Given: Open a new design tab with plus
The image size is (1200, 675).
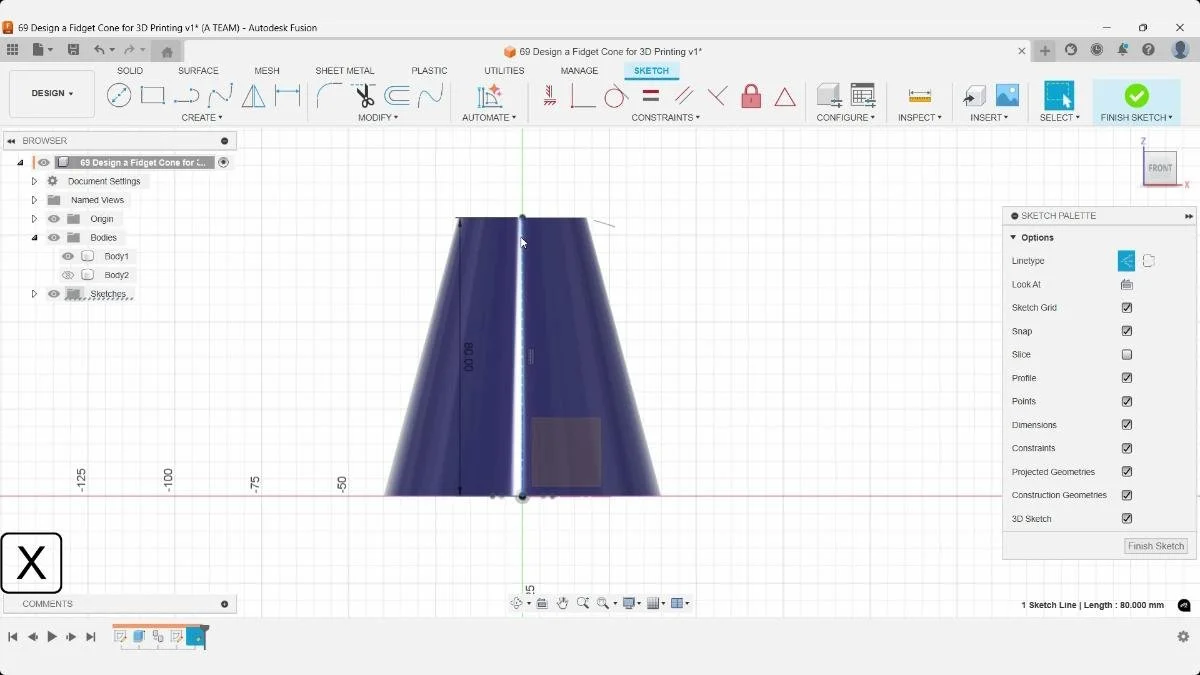Looking at the screenshot, I should [1045, 50].
